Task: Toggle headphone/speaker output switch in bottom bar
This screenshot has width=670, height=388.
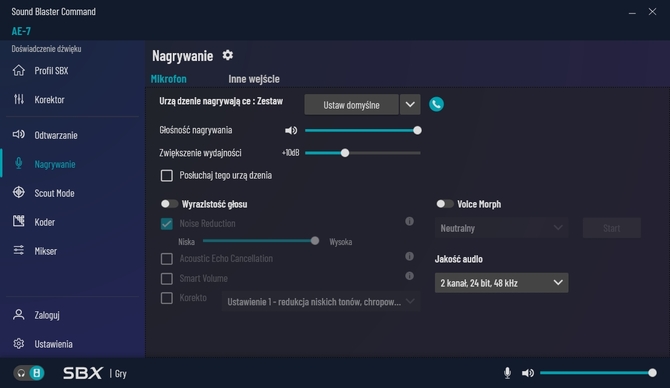Action: pos(29,373)
